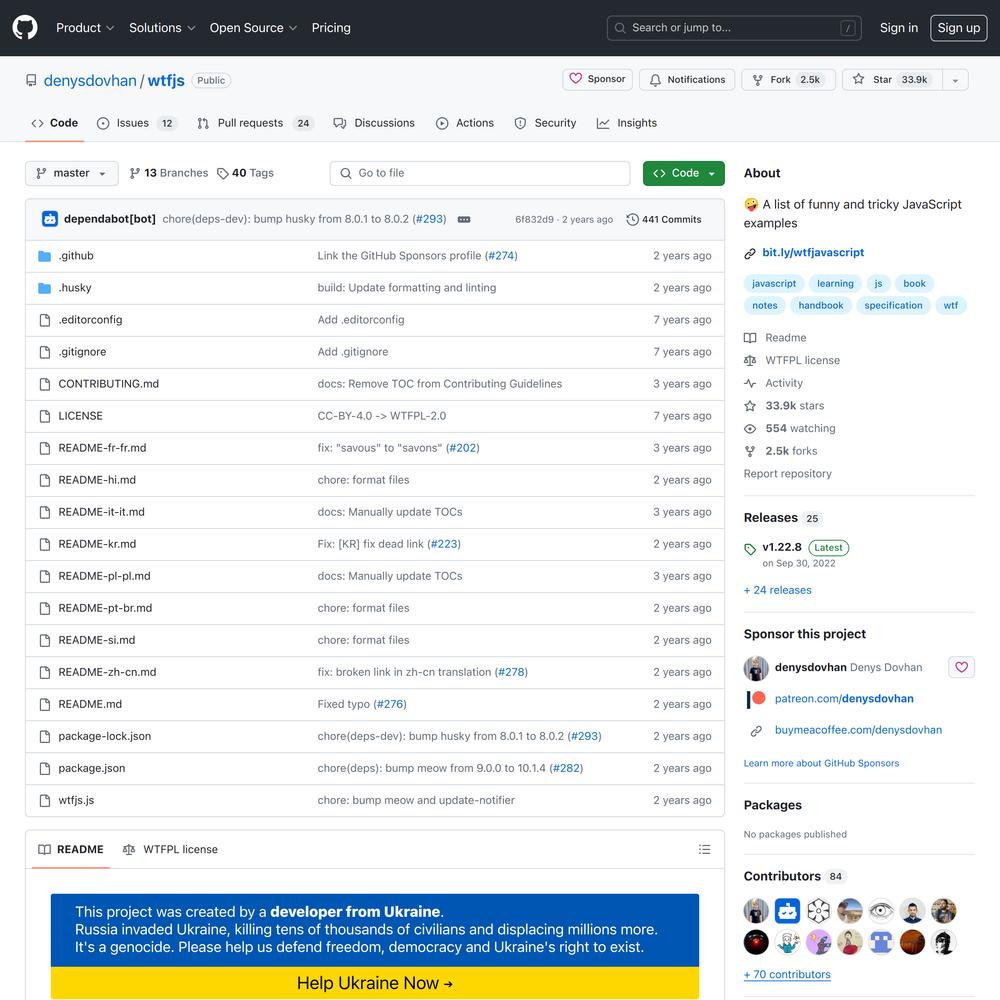Open the CONTRIBUTING.md file
1000x1000 pixels.
pyautogui.click(x=108, y=384)
